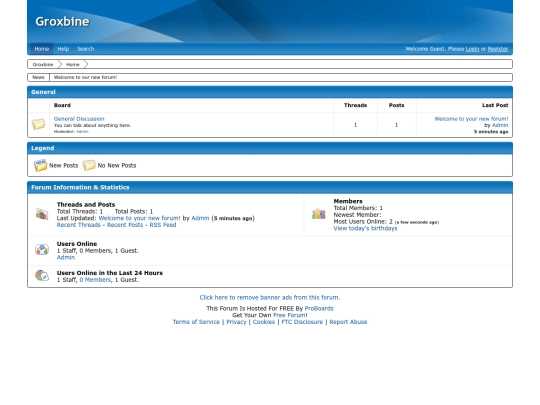Click the '0 Members' link in last 24 hours
The width and height of the screenshot is (540, 405).
coord(95,280)
